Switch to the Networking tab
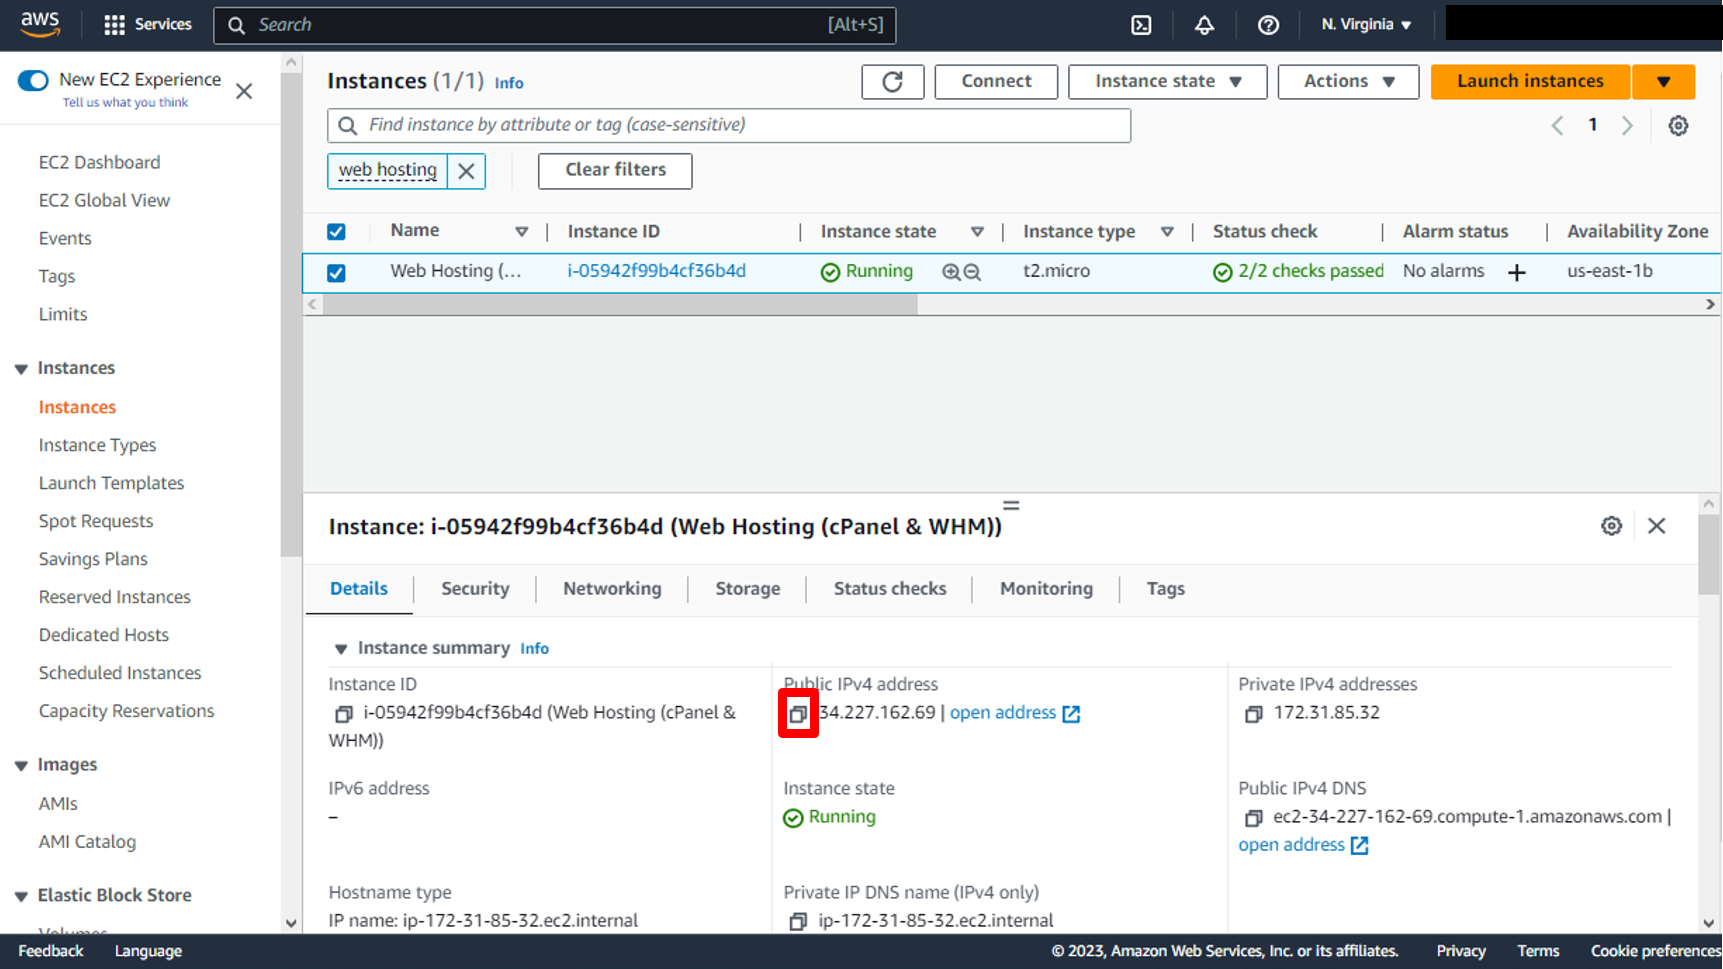 coord(612,589)
